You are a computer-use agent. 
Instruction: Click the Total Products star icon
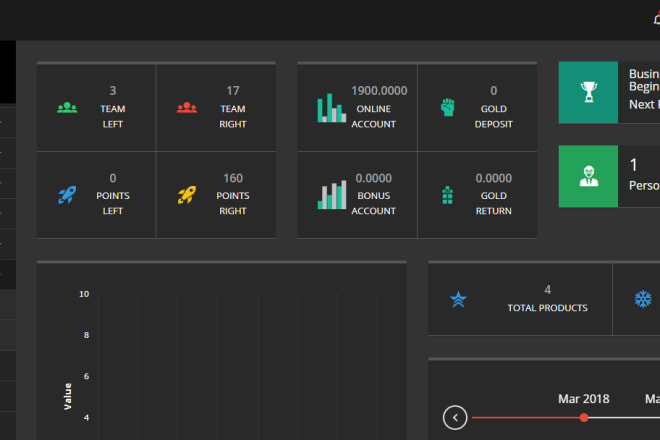pyautogui.click(x=458, y=299)
